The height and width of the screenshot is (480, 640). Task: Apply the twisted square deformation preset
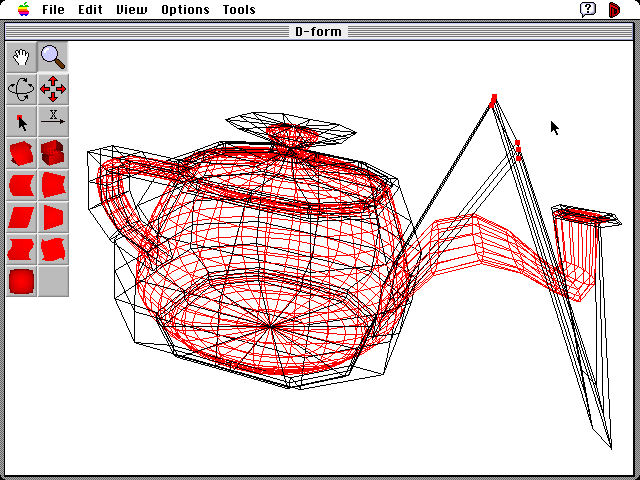pyautogui.click(x=53, y=249)
